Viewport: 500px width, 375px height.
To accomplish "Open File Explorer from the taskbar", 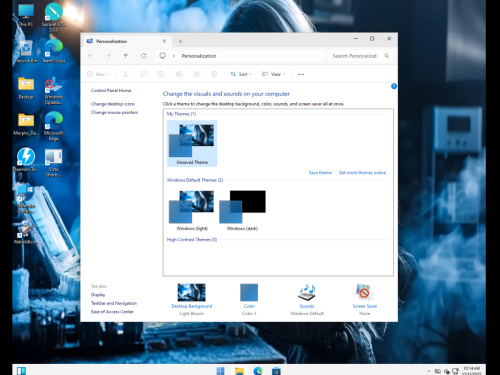I will [x=239, y=371].
